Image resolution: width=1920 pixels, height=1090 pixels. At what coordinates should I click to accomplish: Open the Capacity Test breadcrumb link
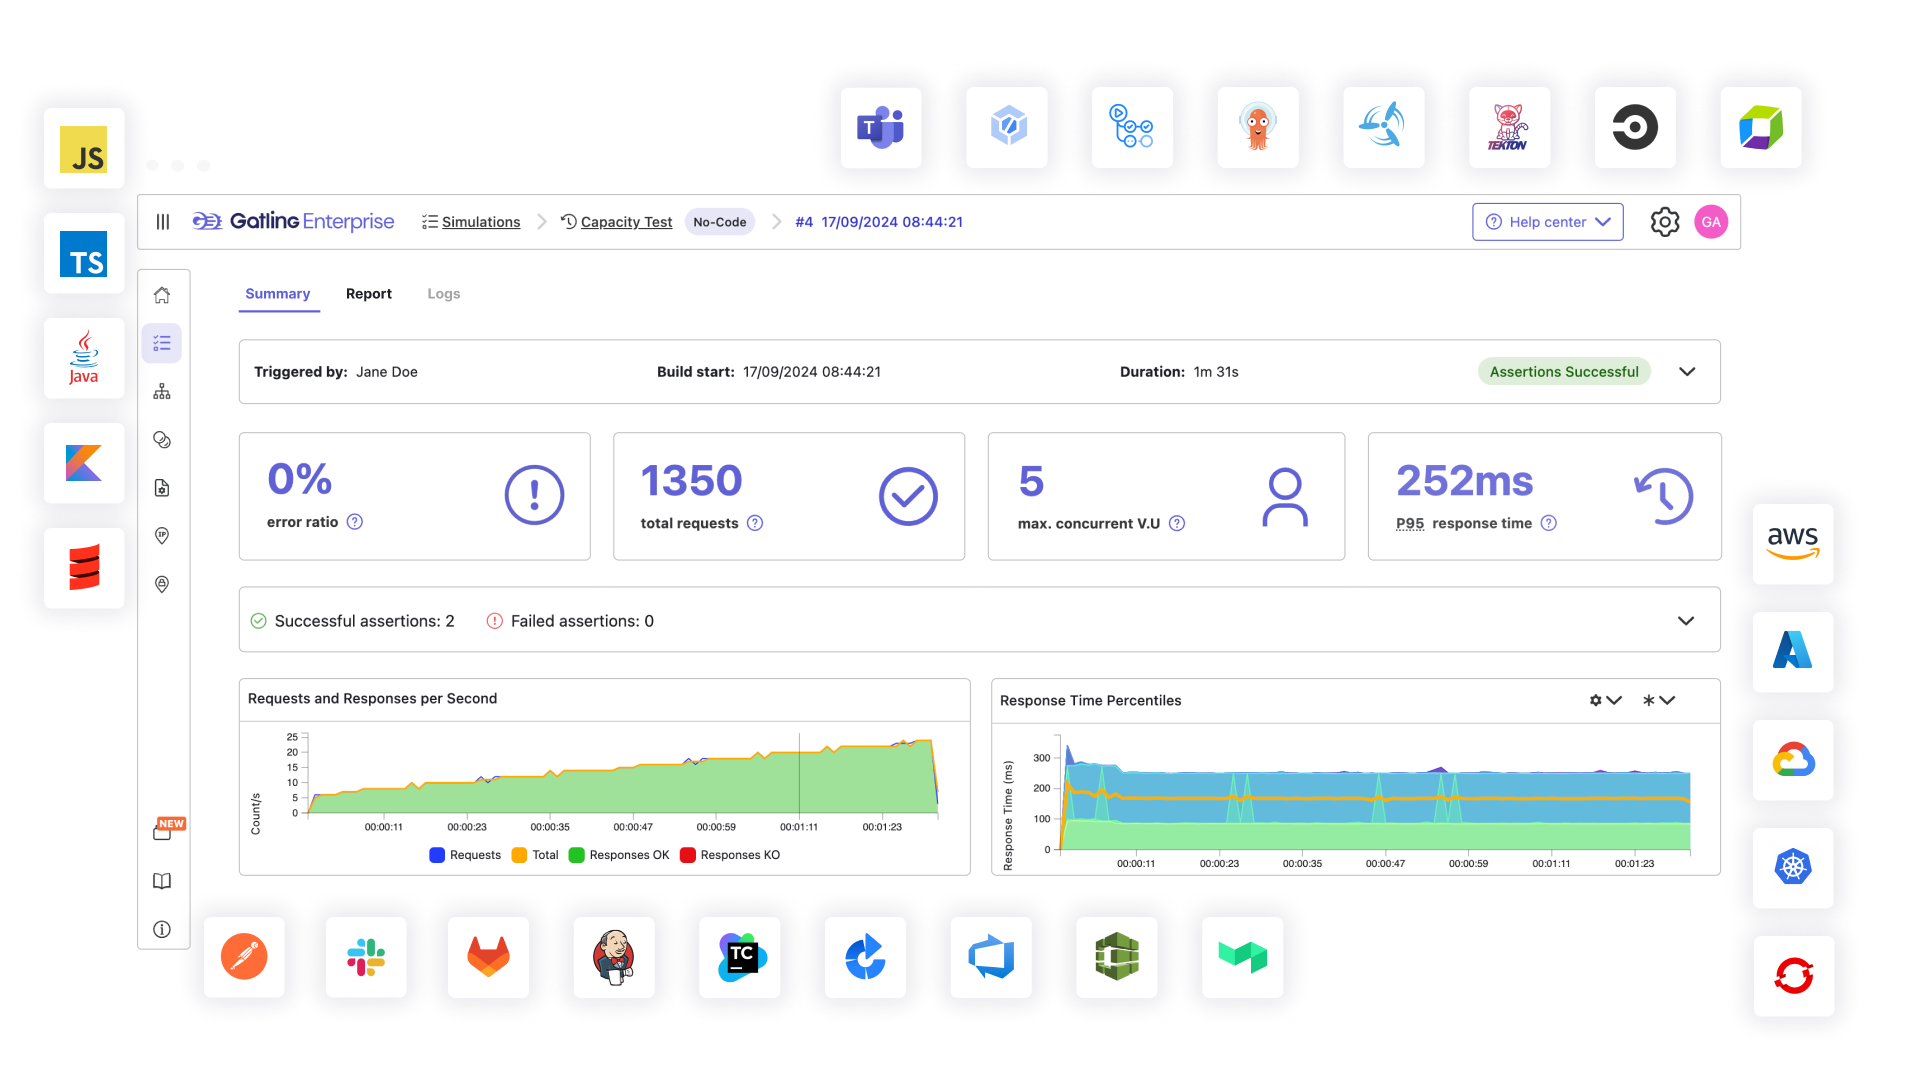(x=617, y=222)
